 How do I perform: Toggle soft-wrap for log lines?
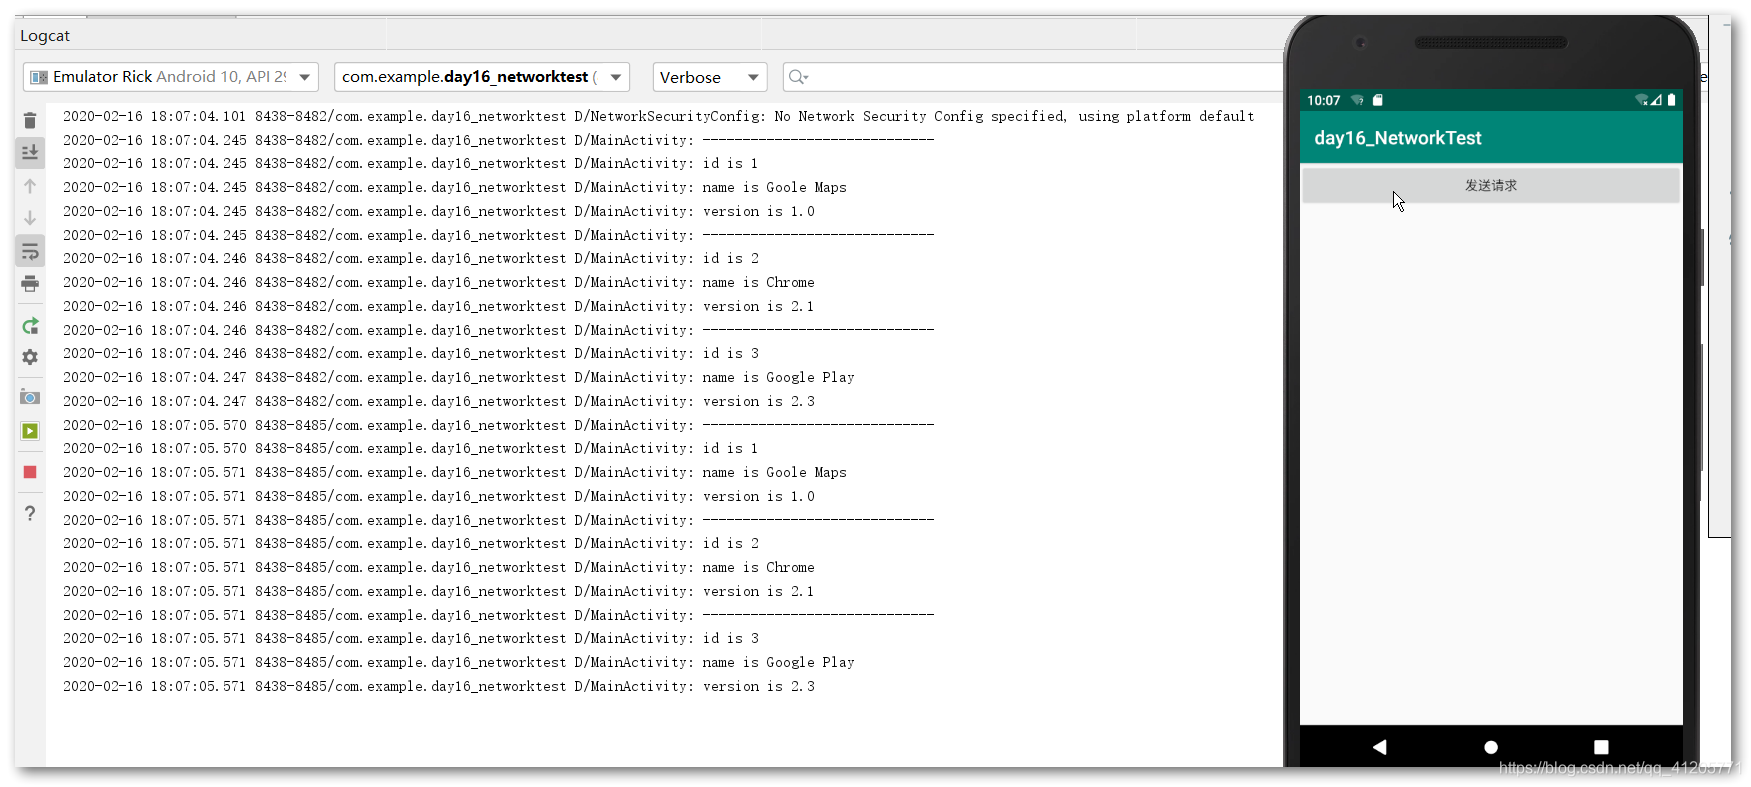pos(30,251)
